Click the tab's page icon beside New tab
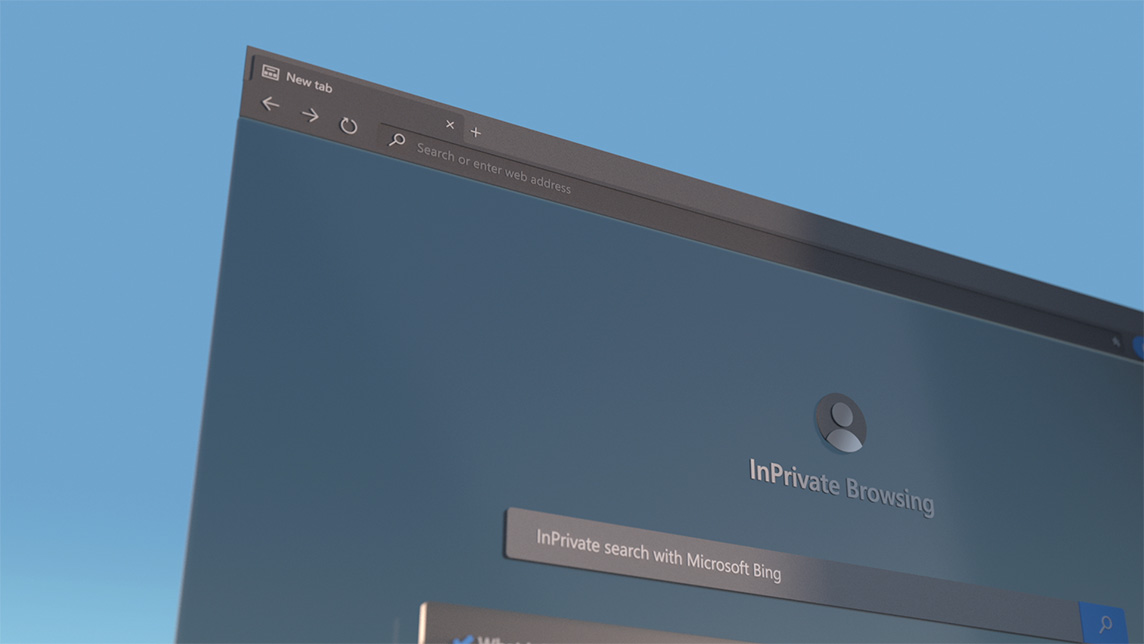The height and width of the screenshot is (644, 1144). (x=271, y=72)
